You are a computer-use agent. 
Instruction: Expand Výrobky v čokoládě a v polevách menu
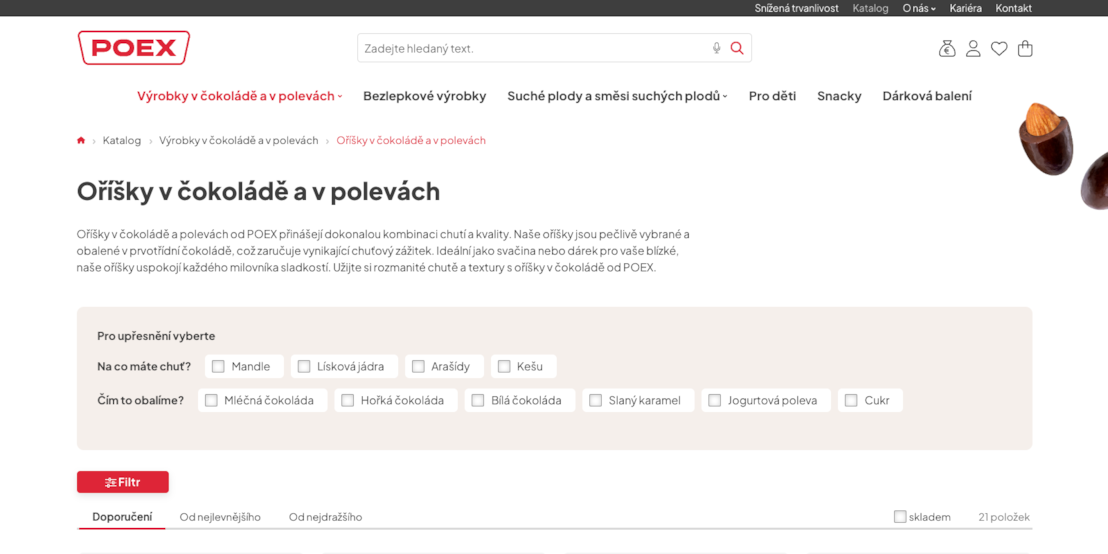tap(240, 96)
